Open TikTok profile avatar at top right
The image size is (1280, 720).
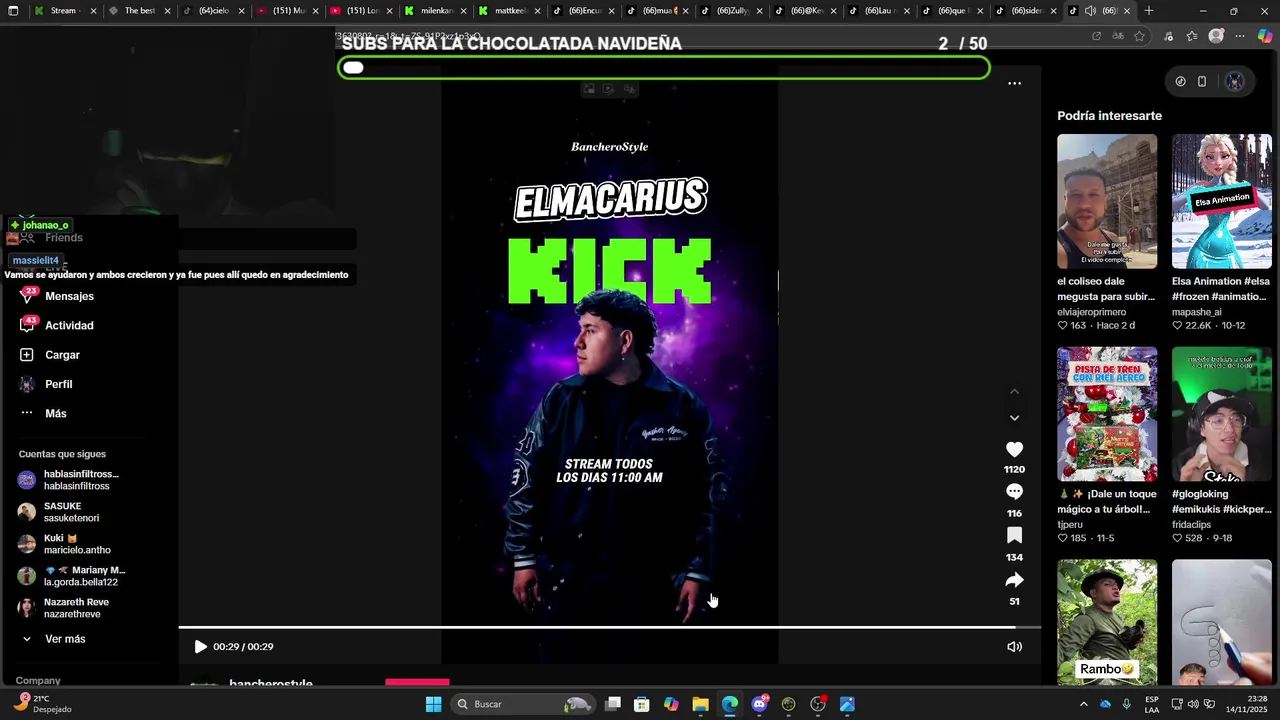point(1235,82)
